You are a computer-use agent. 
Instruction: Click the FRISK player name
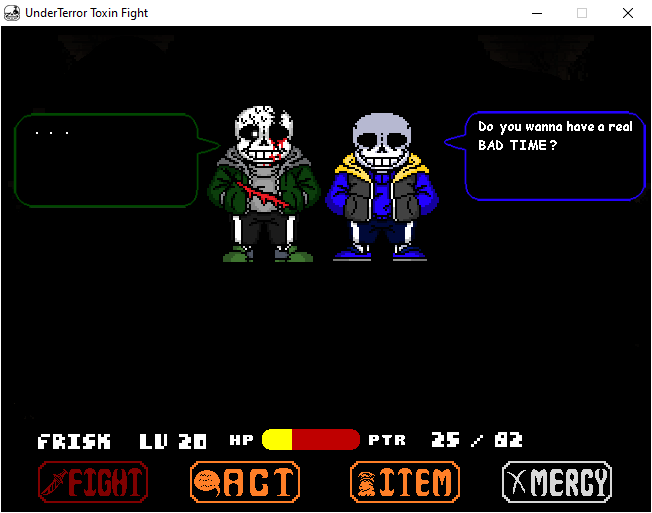pos(74,441)
